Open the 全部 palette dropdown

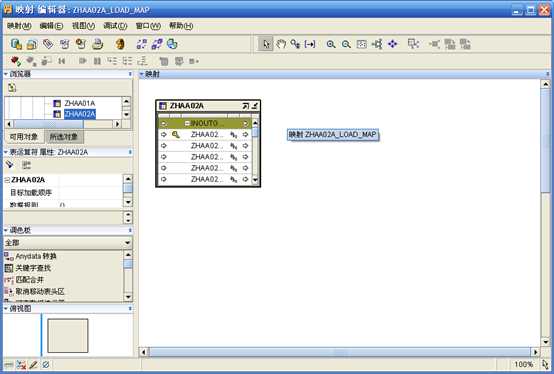[x=68, y=243]
